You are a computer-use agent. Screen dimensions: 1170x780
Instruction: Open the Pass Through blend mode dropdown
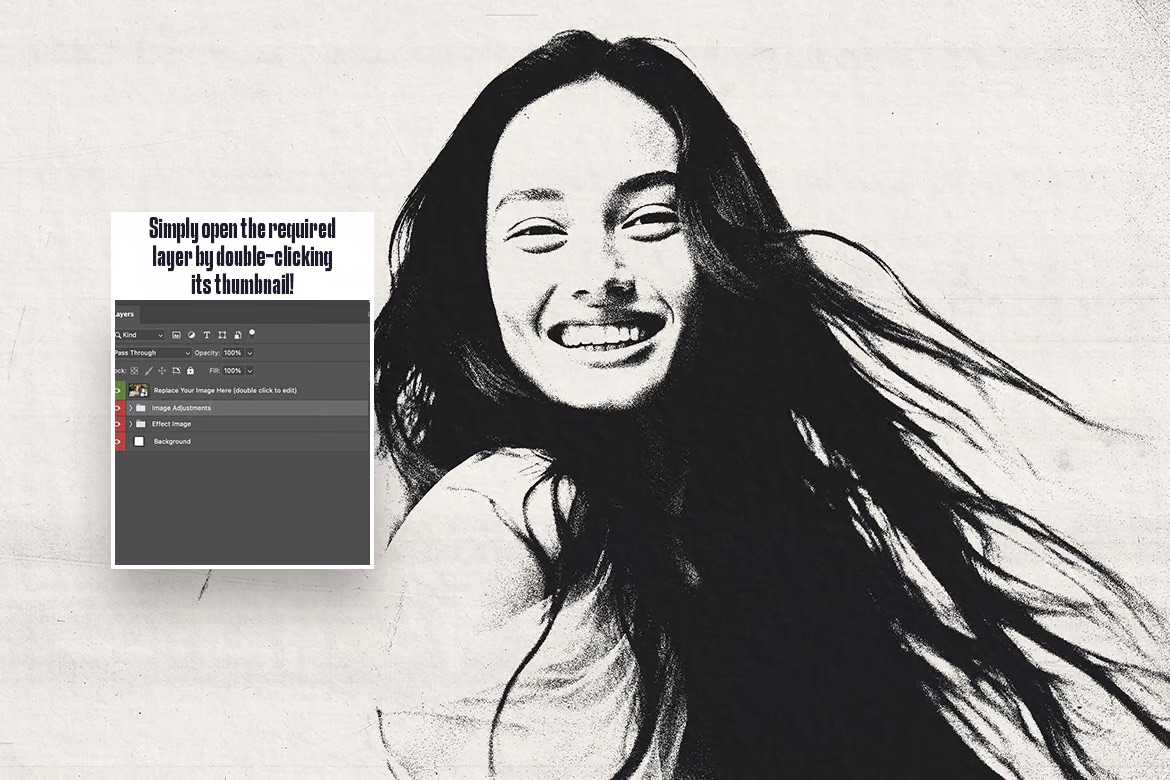(x=188, y=353)
